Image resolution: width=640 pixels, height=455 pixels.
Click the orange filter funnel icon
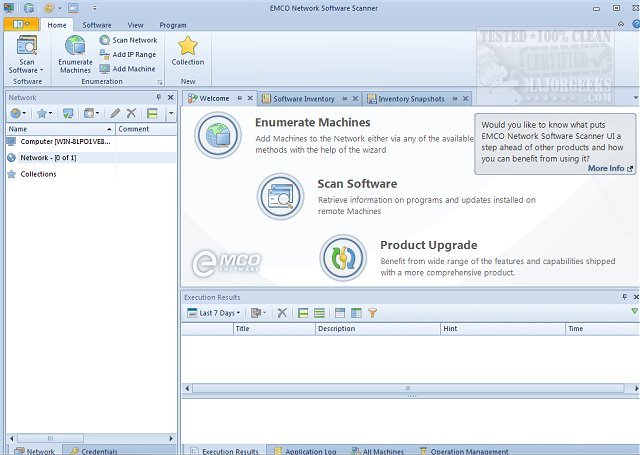(x=372, y=313)
